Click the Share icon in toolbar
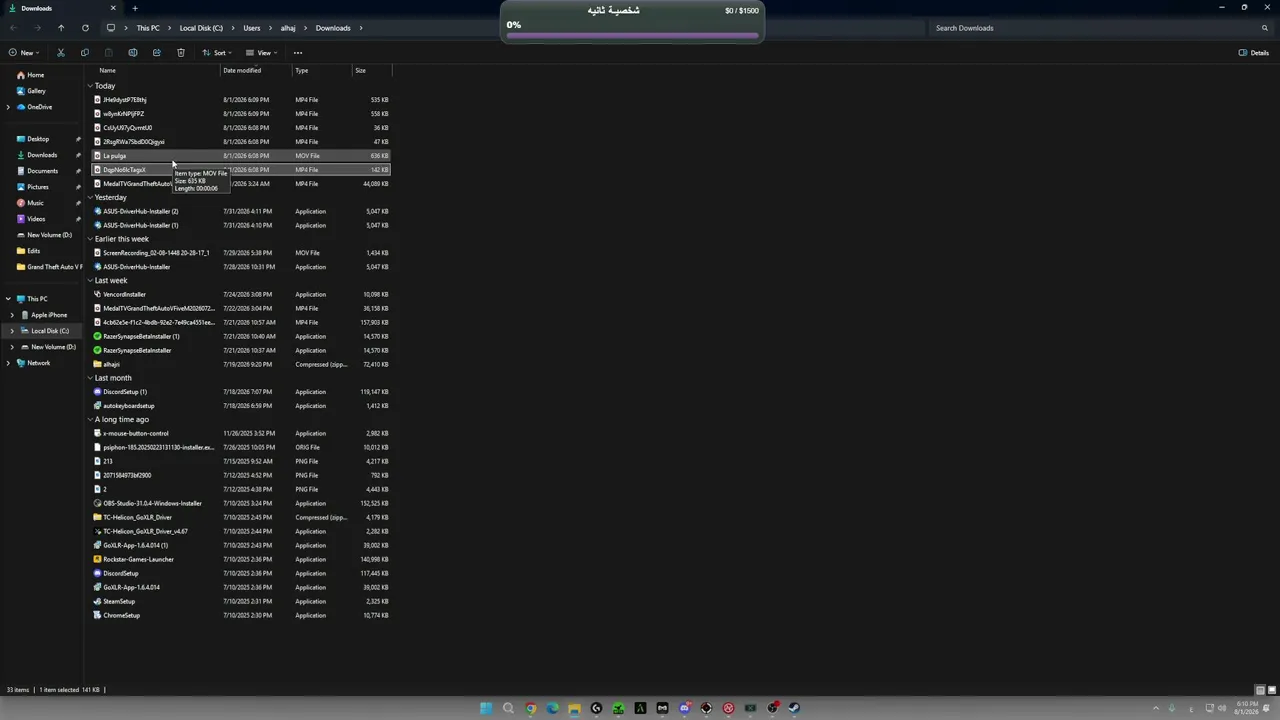 [157, 53]
